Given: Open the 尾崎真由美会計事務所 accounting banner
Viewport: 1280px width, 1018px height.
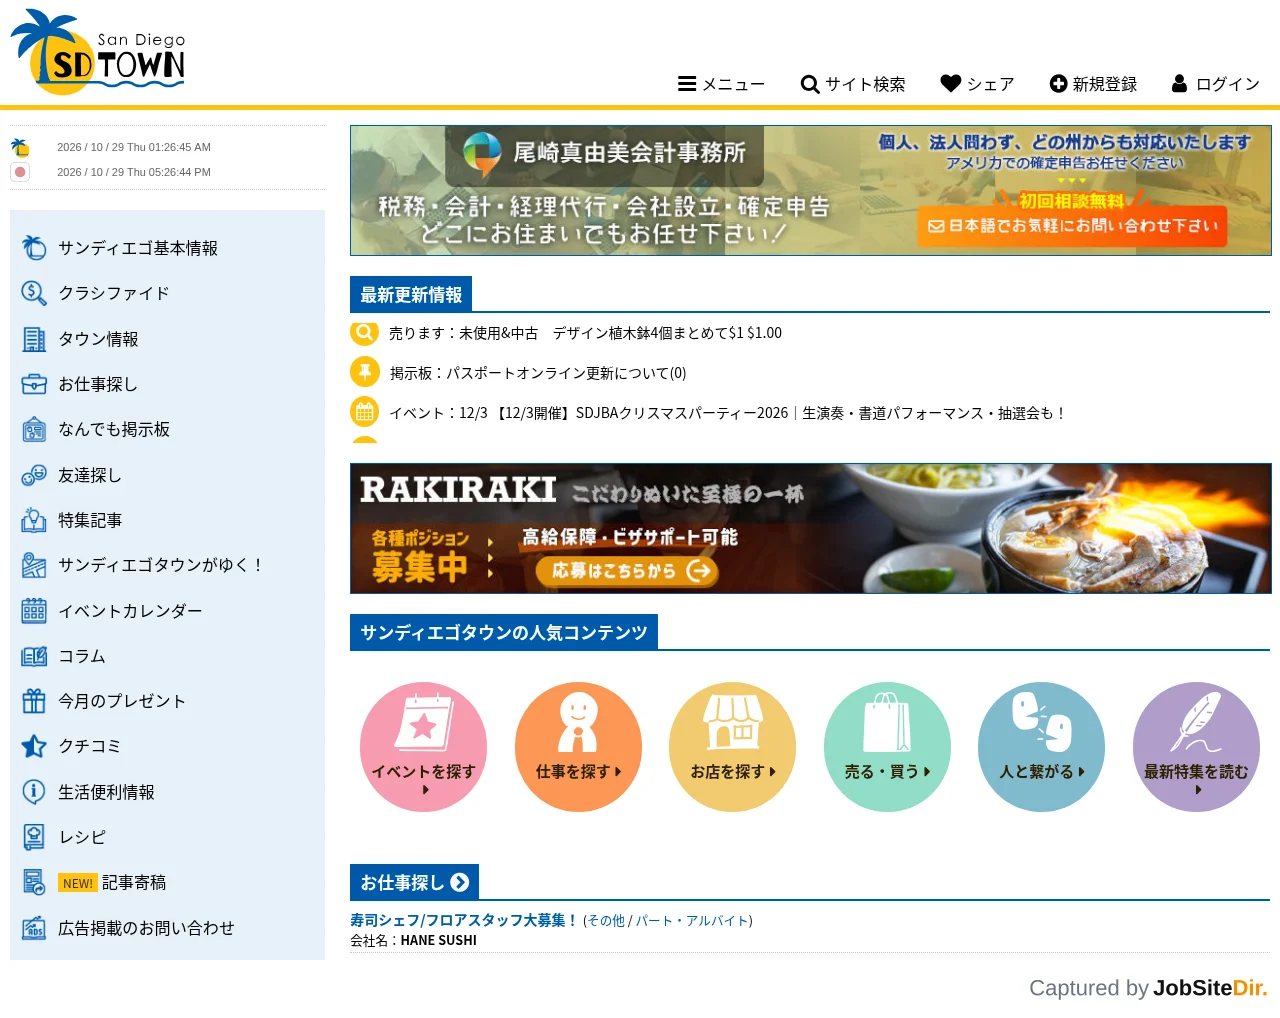Looking at the screenshot, I should tap(810, 190).
